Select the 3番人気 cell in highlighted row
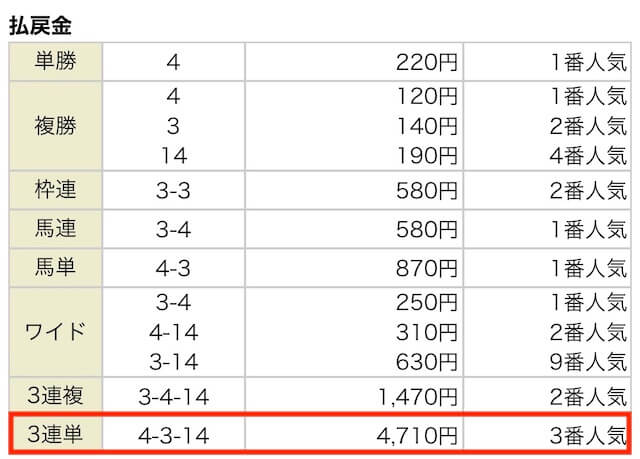This screenshot has width=640, height=459. point(588,436)
